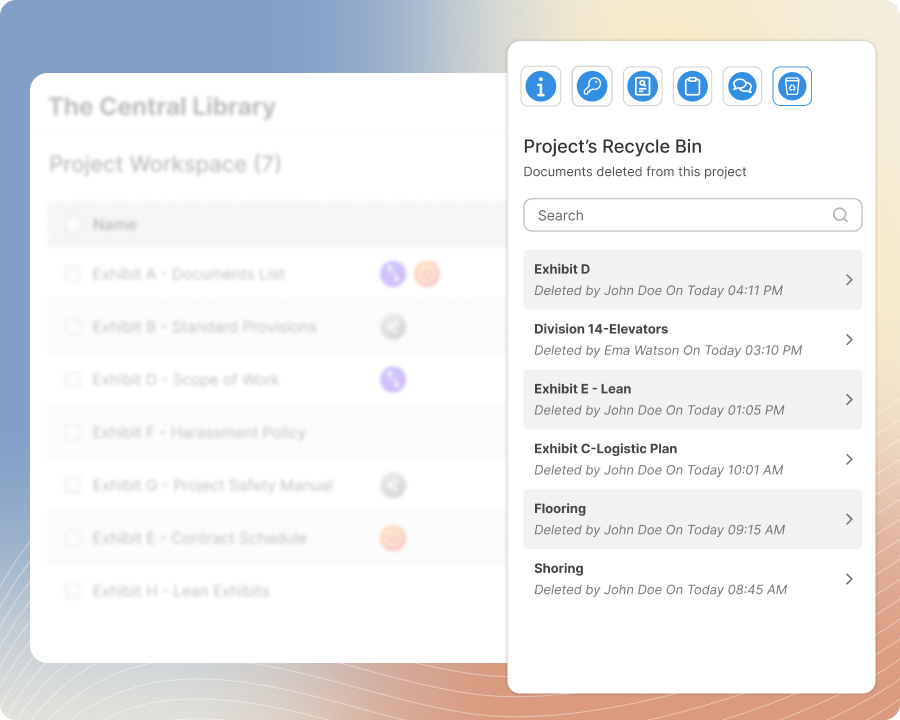Click the Search input field
This screenshot has height=720, width=900.
click(x=693, y=215)
